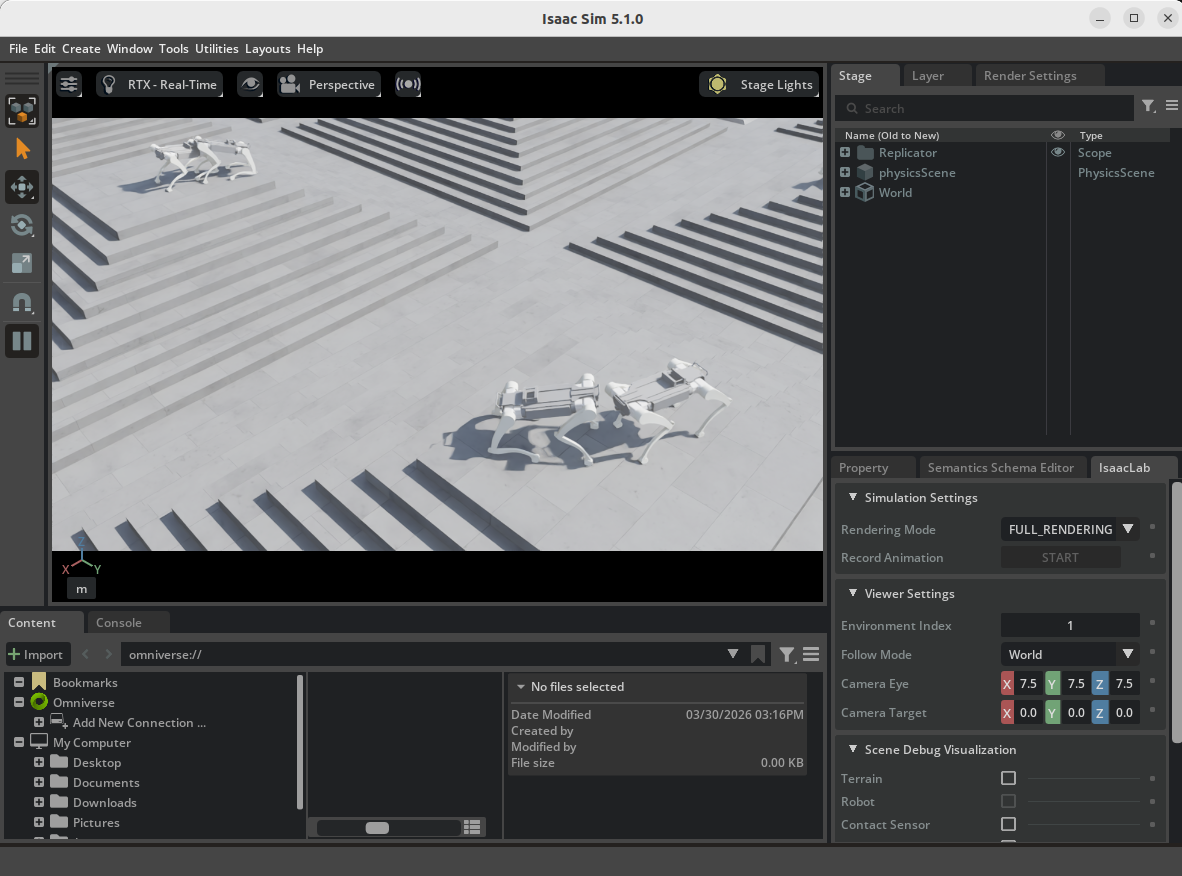This screenshot has height=876, width=1182.
Task: Click the Stage filter funnel icon
Action: 1149,106
